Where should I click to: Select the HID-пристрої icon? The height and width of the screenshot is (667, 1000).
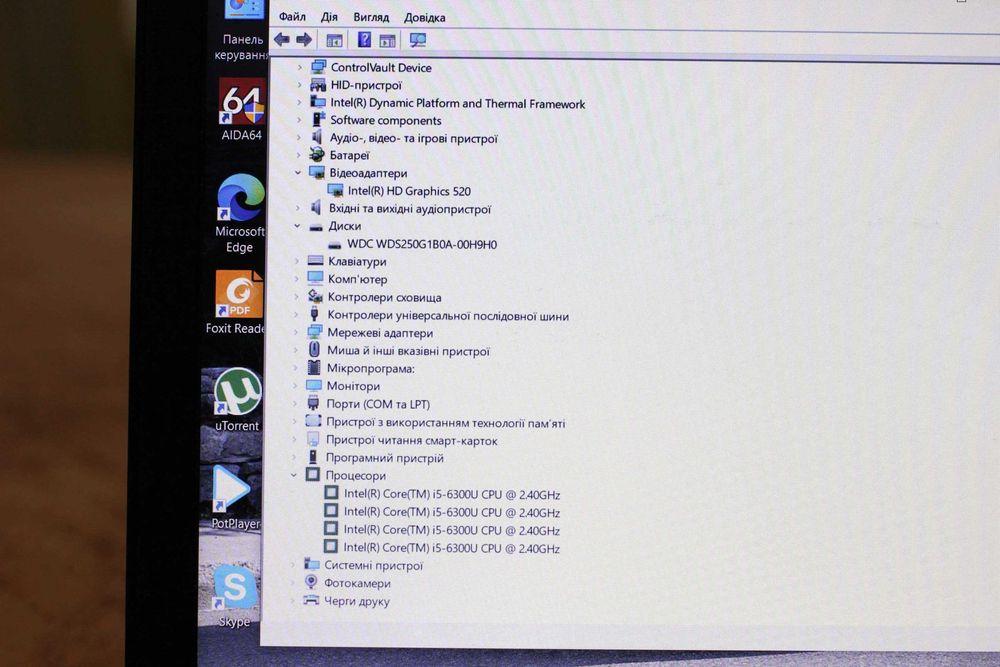pos(318,84)
